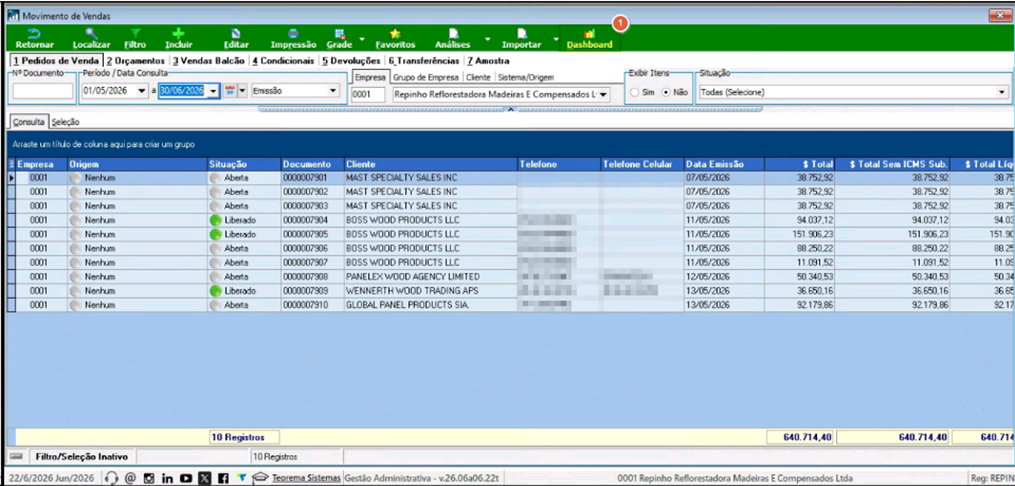
Task: Collapse the filter panel with the chevron
Action: [509, 110]
